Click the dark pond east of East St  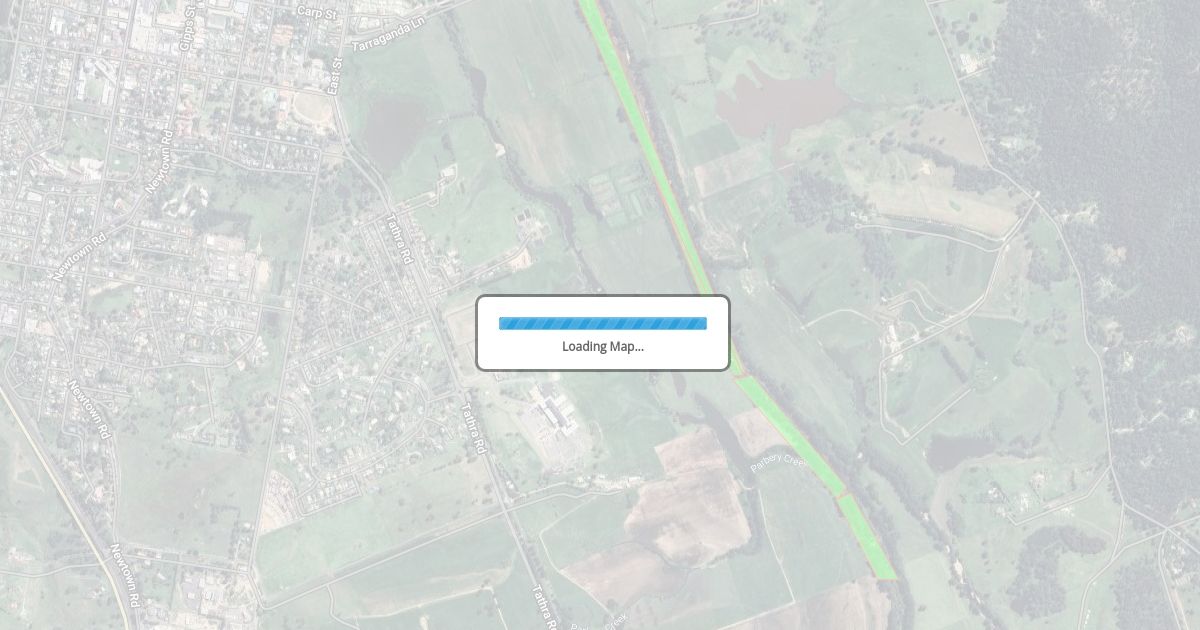tap(393, 132)
